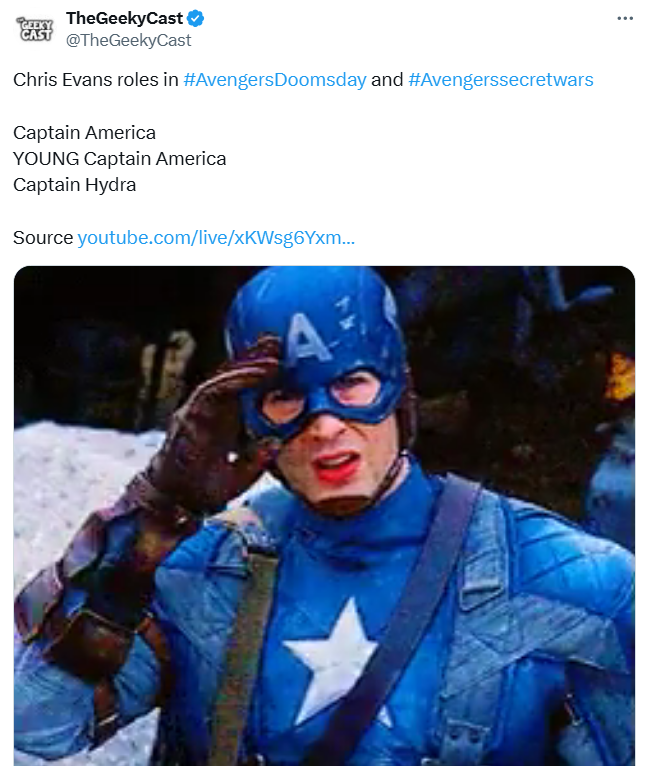Open the @TheGeekyCast handle link
This screenshot has height=766, width=647.
[129, 40]
